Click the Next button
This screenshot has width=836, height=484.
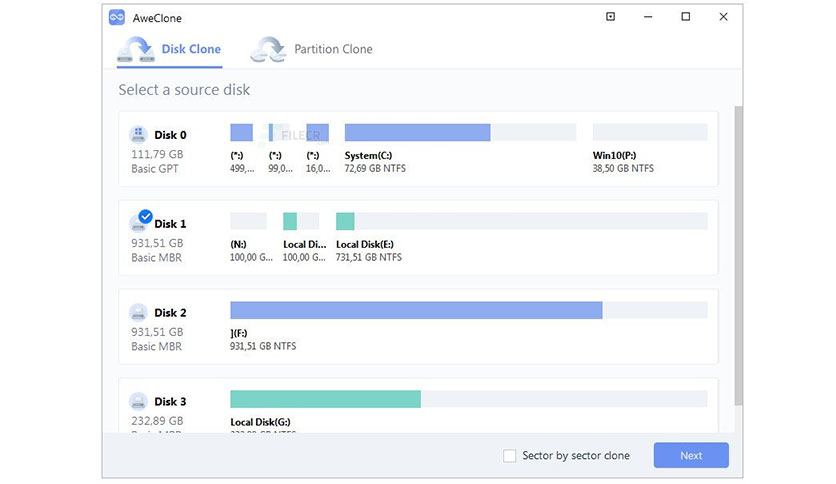(x=691, y=455)
